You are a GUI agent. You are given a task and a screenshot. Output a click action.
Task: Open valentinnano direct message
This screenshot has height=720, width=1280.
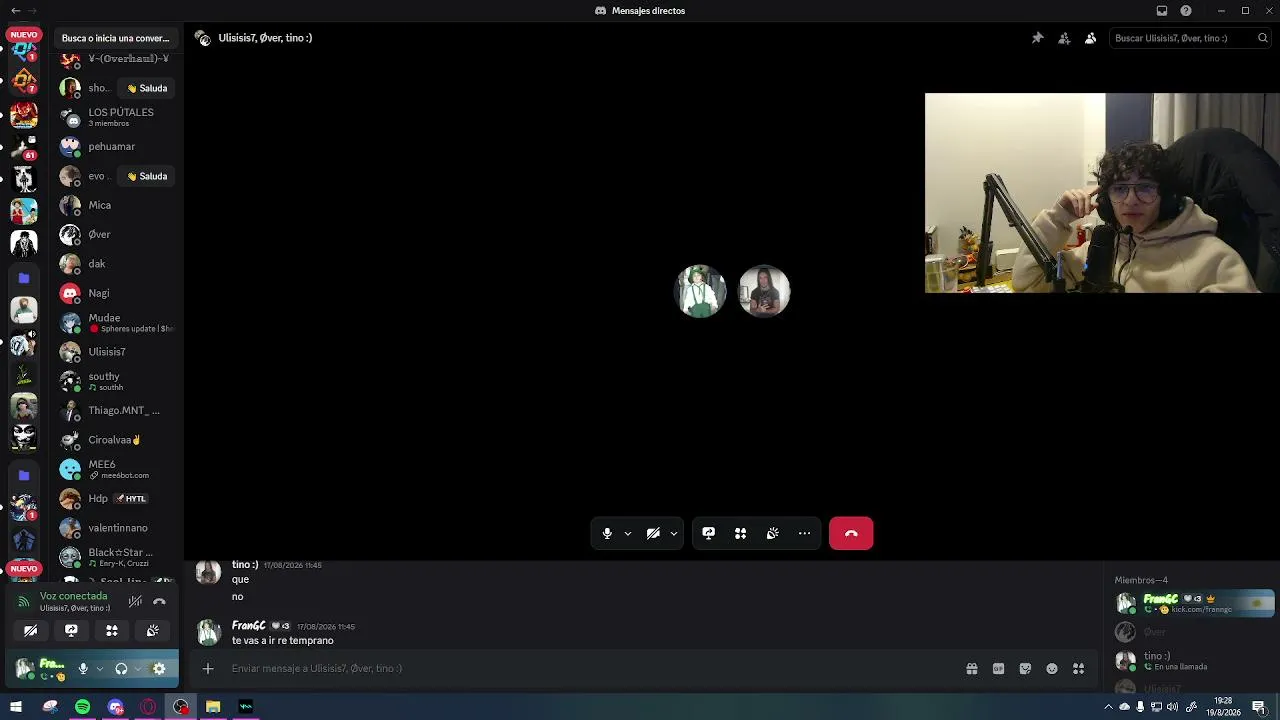point(117,528)
